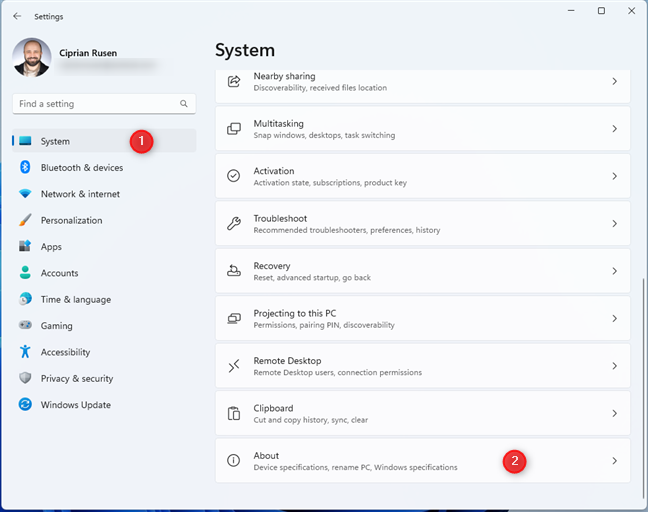Open the Nearby sharing title
The height and width of the screenshot is (512, 648).
coord(284,76)
